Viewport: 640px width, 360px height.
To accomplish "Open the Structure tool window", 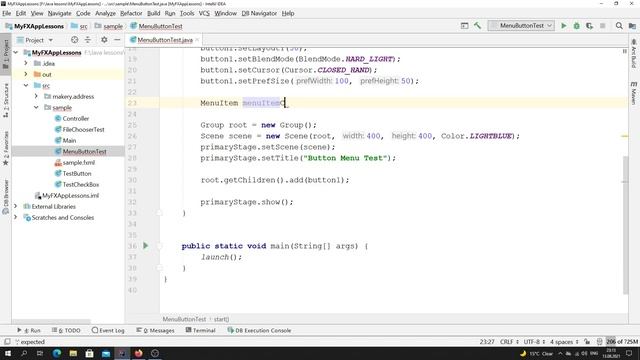I will pos(6,100).
